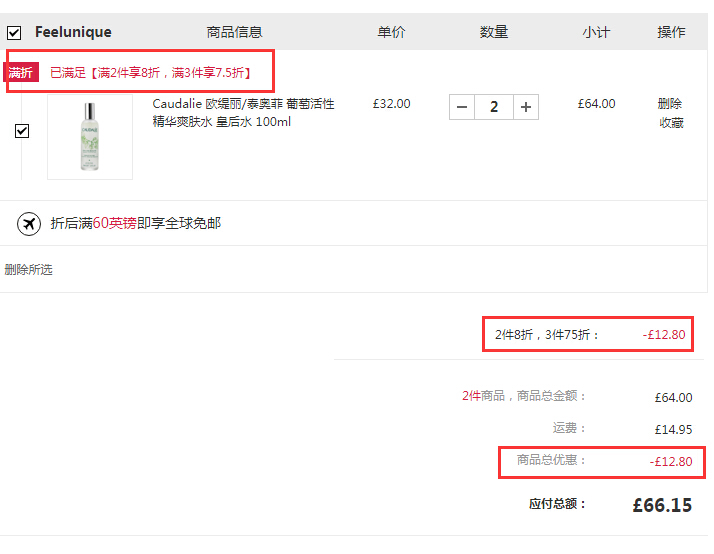Click the quantity input field showing 2
Image resolution: width=714 pixels, height=554 pixels.
494,107
